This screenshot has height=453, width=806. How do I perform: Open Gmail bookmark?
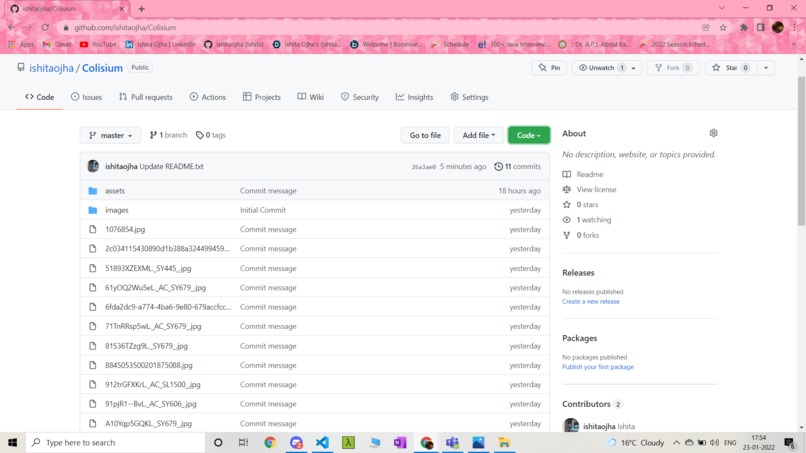pos(57,44)
